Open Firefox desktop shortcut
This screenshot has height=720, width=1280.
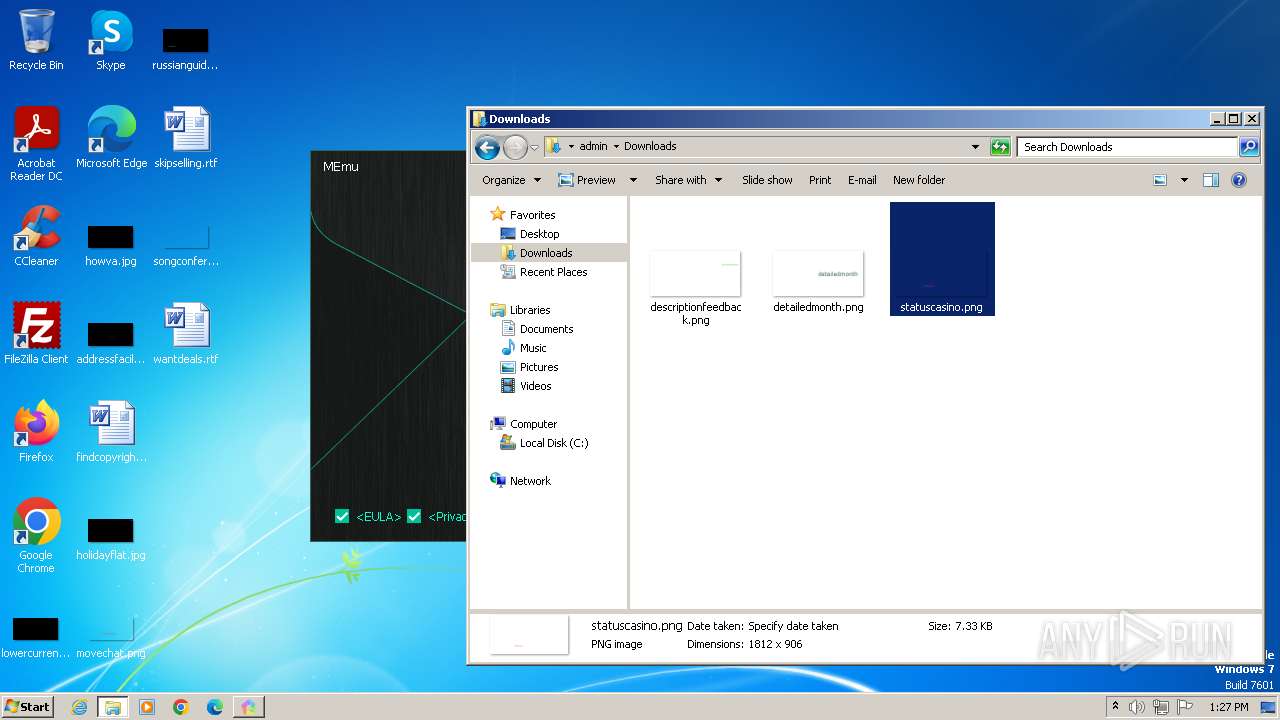tap(36, 432)
